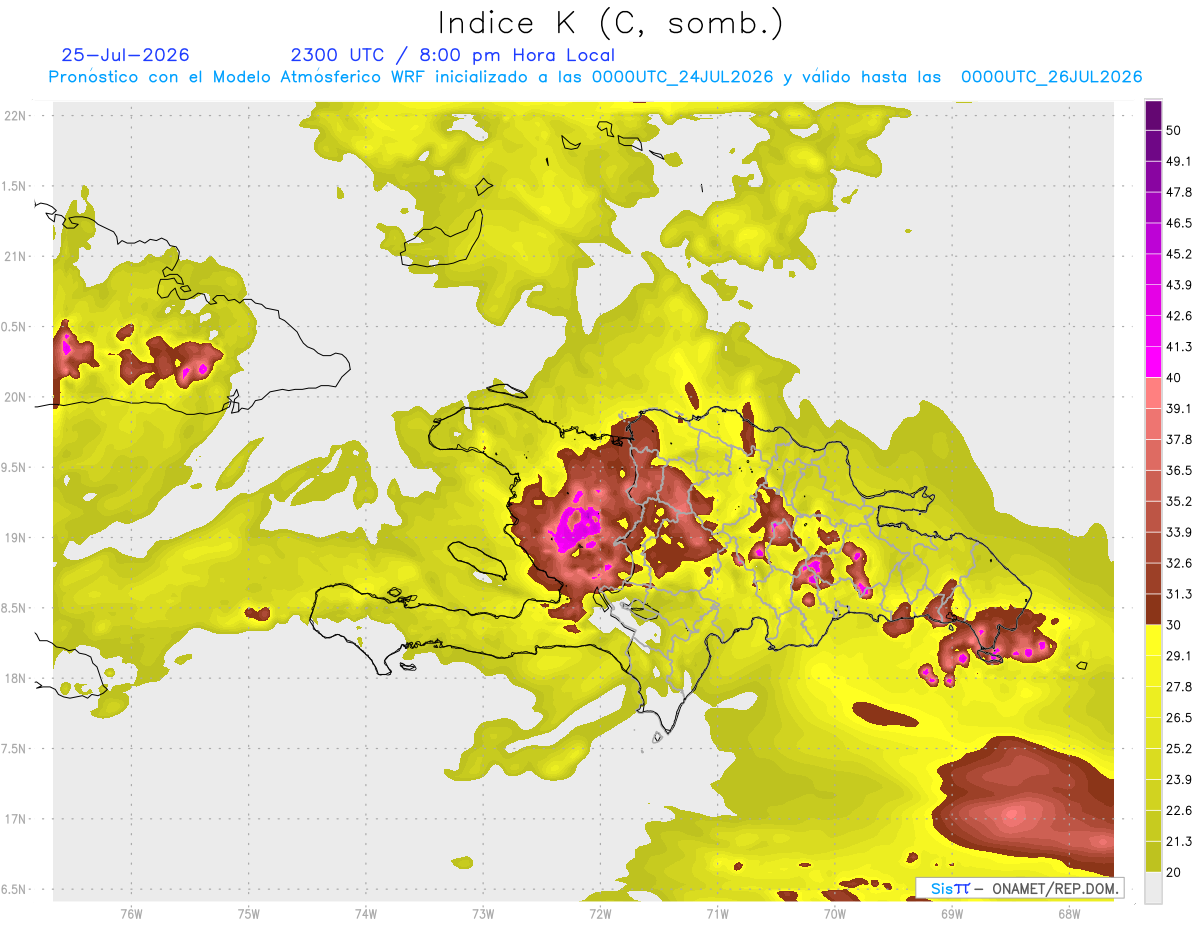Image resolution: width=1200 pixels, height=927 pixels.
Task: Click the "32.6" color scale value
Action: [x=1179, y=563]
